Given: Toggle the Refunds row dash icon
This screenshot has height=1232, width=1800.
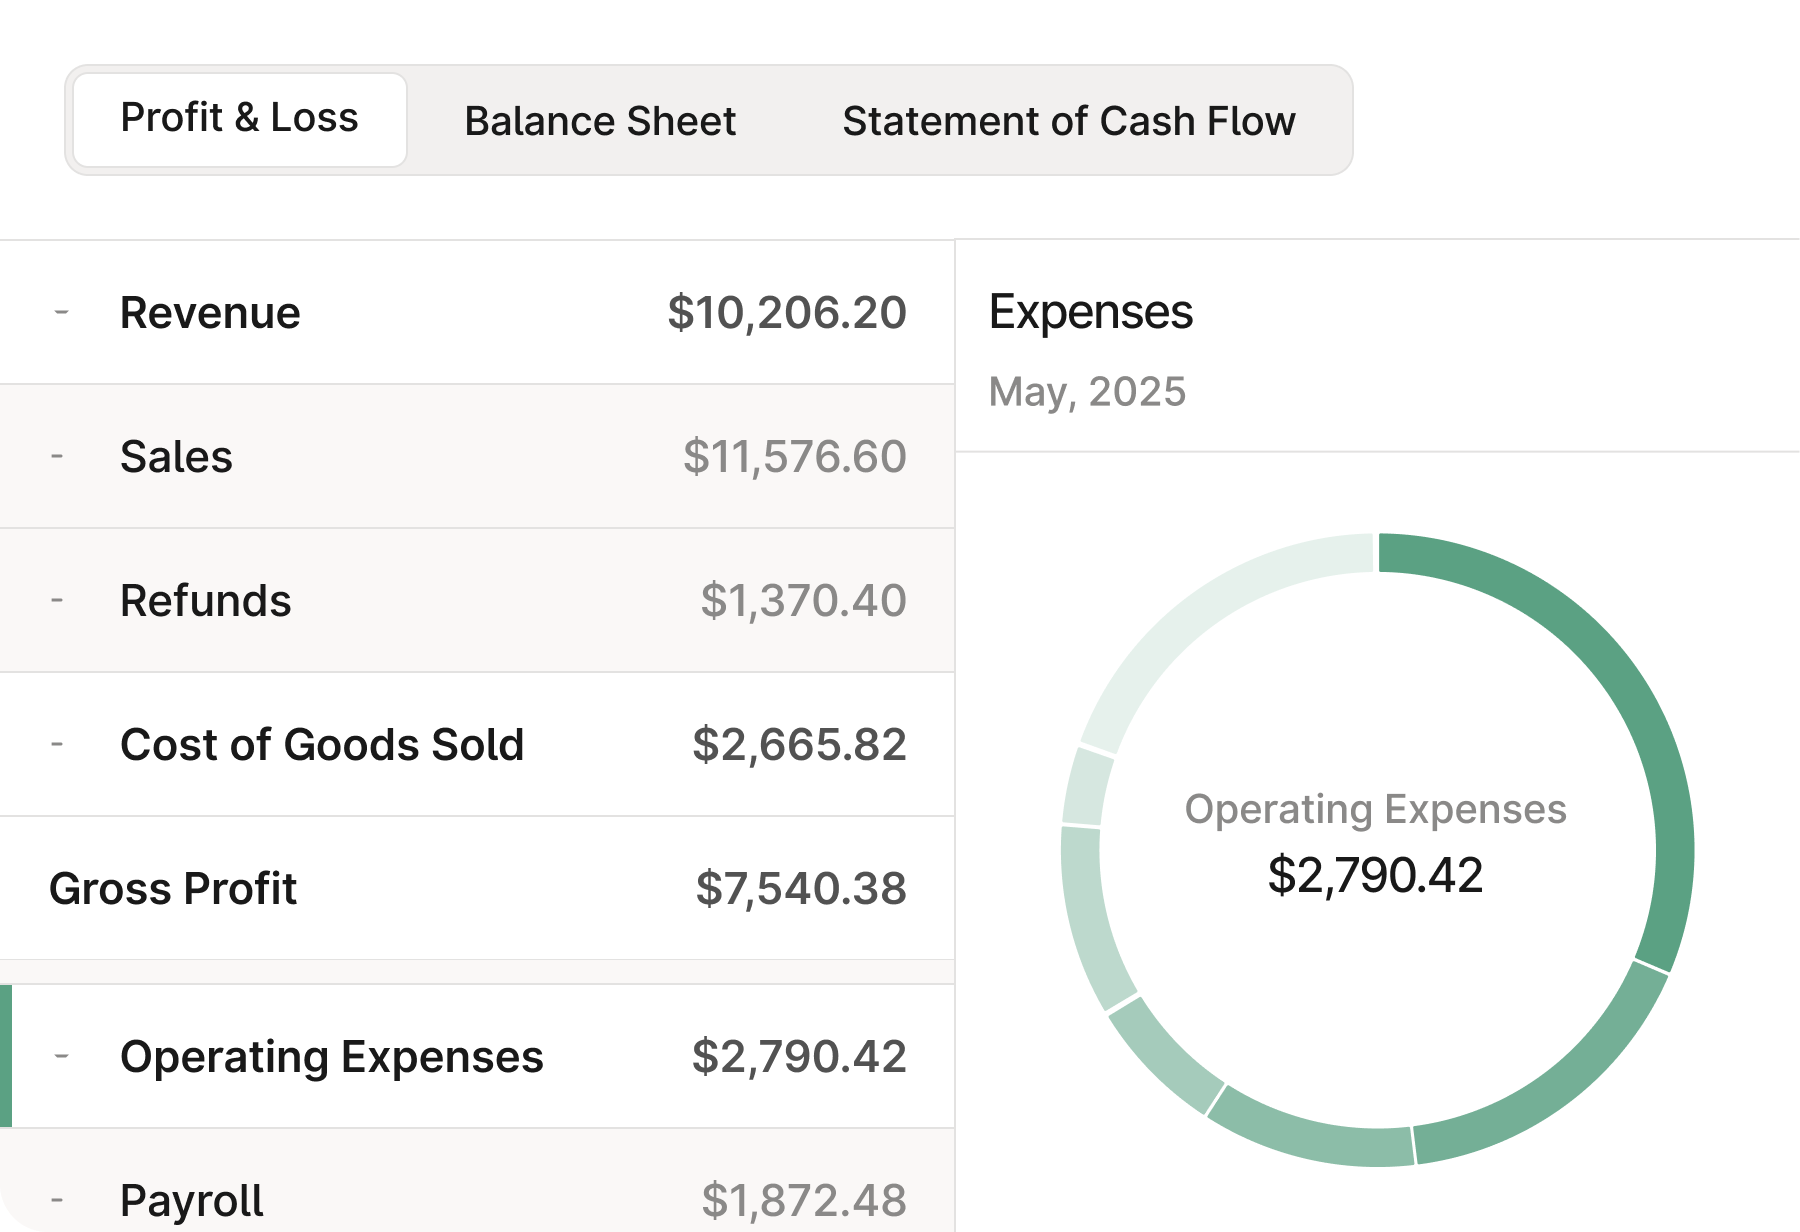Looking at the screenshot, I should pos(57,601).
